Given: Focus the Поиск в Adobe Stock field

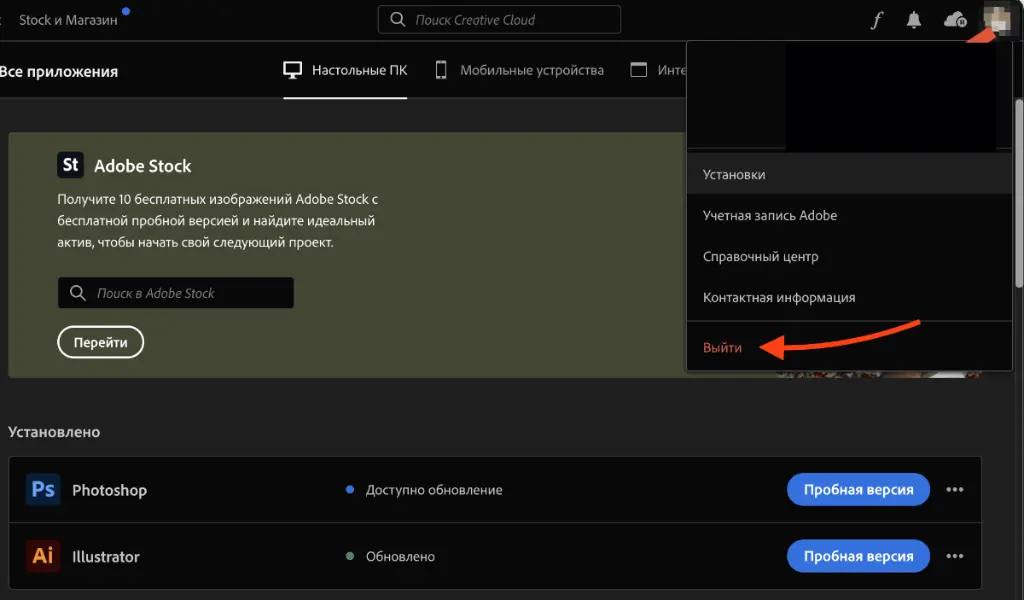Looking at the screenshot, I should click(x=187, y=293).
